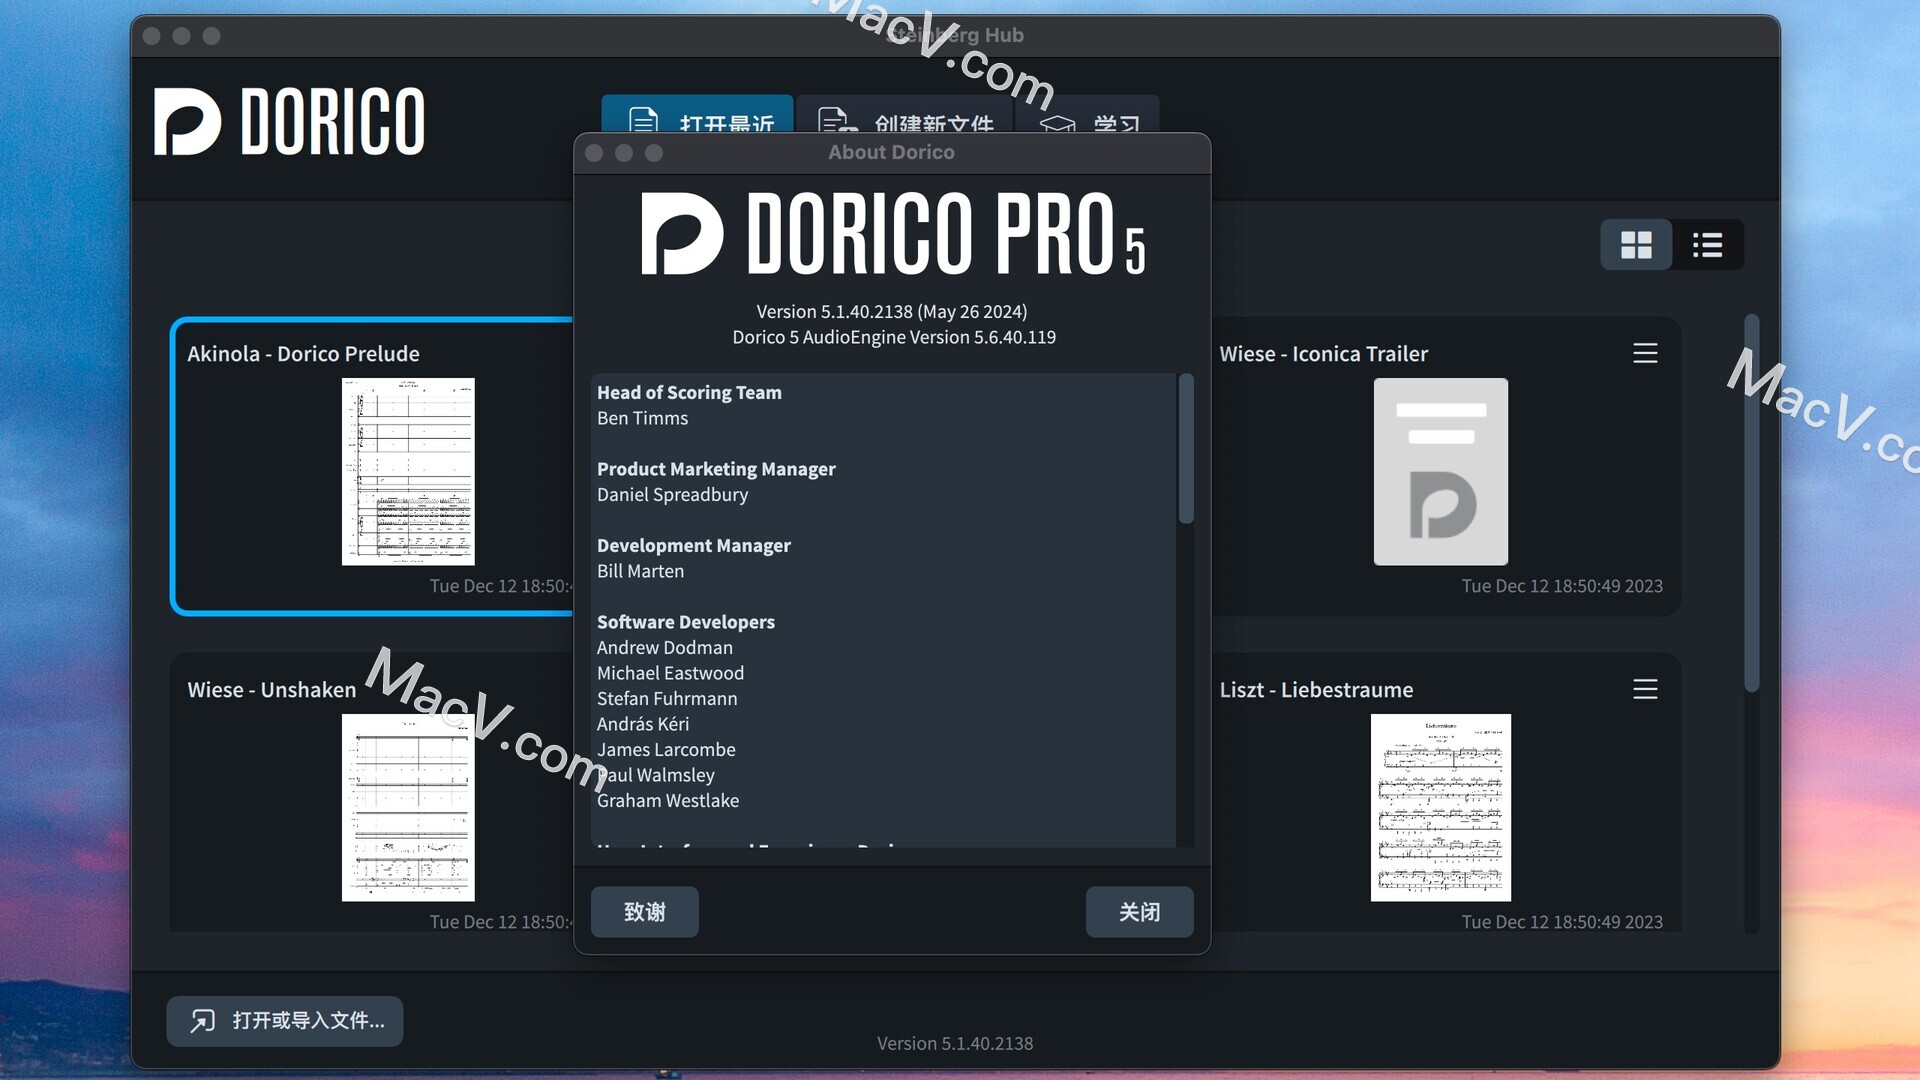Click the 致谢 button in the About dialog
Image resolution: width=1920 pixels, height=1080 pixels.
644,911
